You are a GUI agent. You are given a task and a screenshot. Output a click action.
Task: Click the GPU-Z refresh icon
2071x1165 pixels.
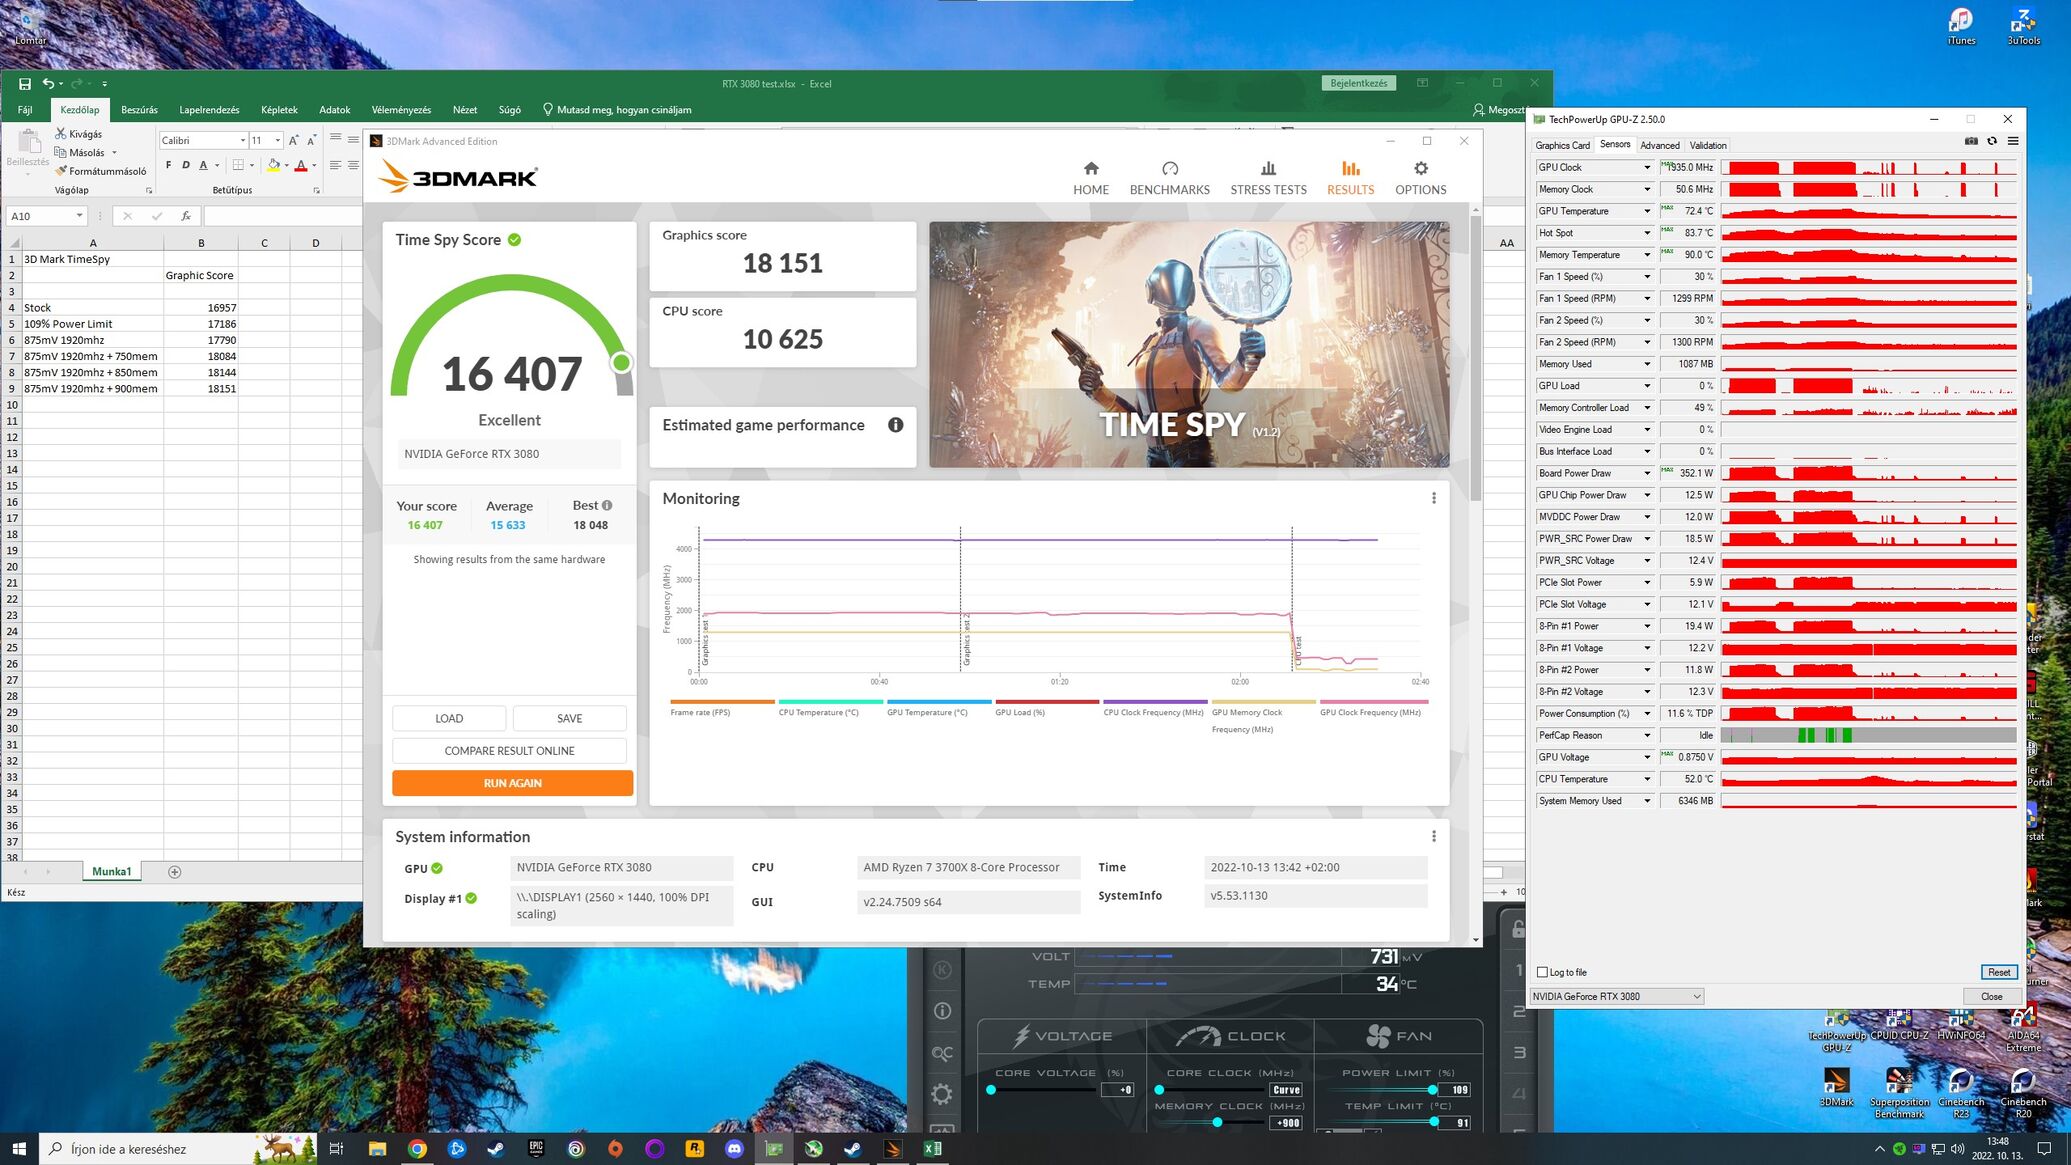[1991, 141]
